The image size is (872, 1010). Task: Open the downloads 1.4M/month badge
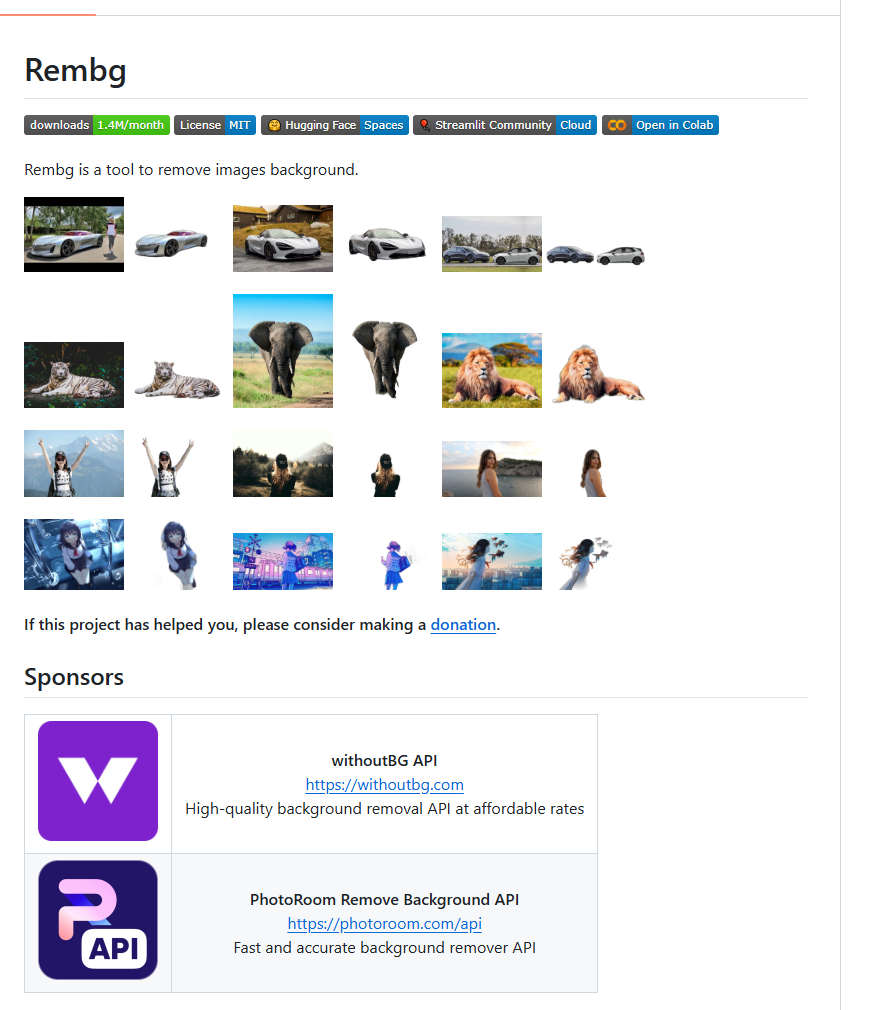coord(97,125)
